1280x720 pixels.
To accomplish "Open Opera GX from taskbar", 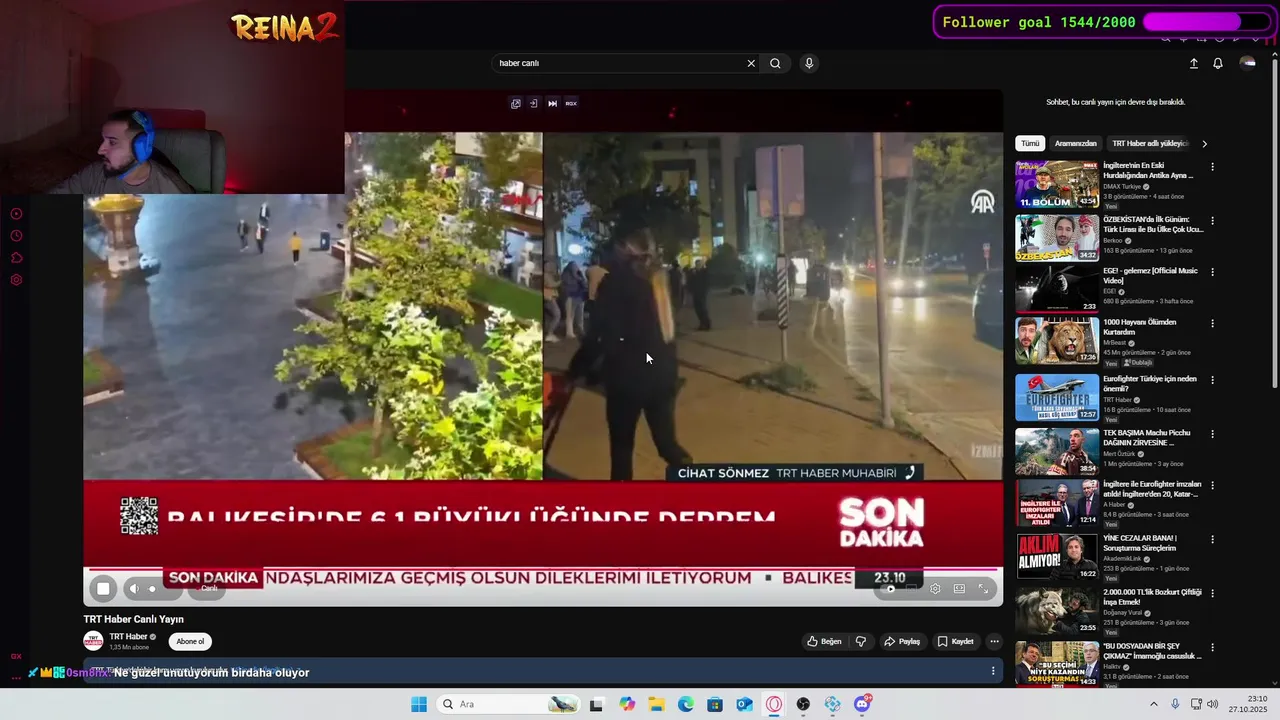I will click(774, 704).
